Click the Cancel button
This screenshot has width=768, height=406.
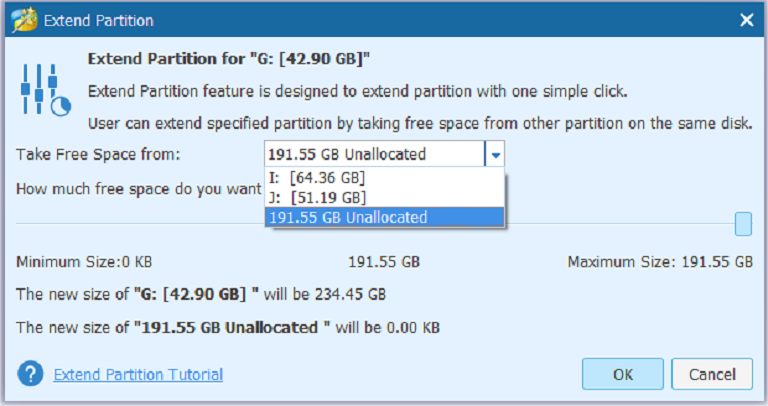click(x=712, y=374)
